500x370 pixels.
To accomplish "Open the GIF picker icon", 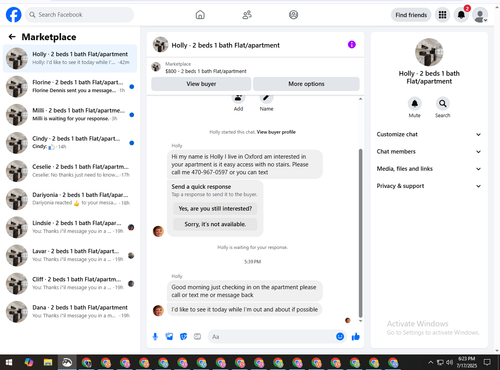I will click(x=197, y=337).
